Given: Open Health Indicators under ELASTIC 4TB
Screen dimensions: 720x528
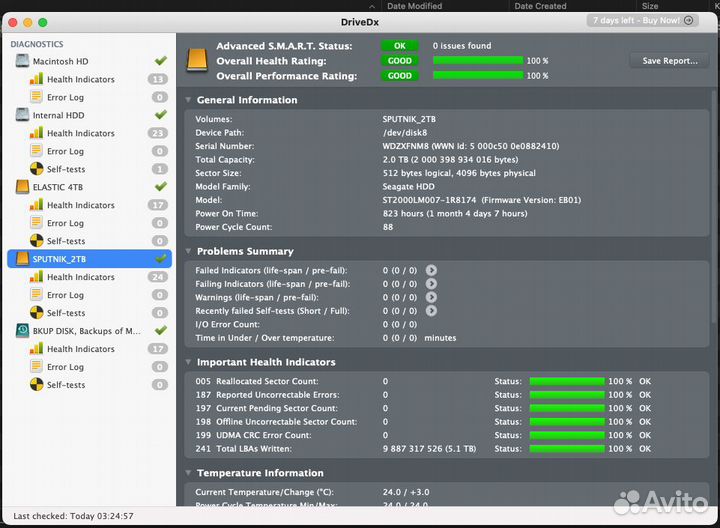Looking at the screenshot, I should click(x=90, y=205).
